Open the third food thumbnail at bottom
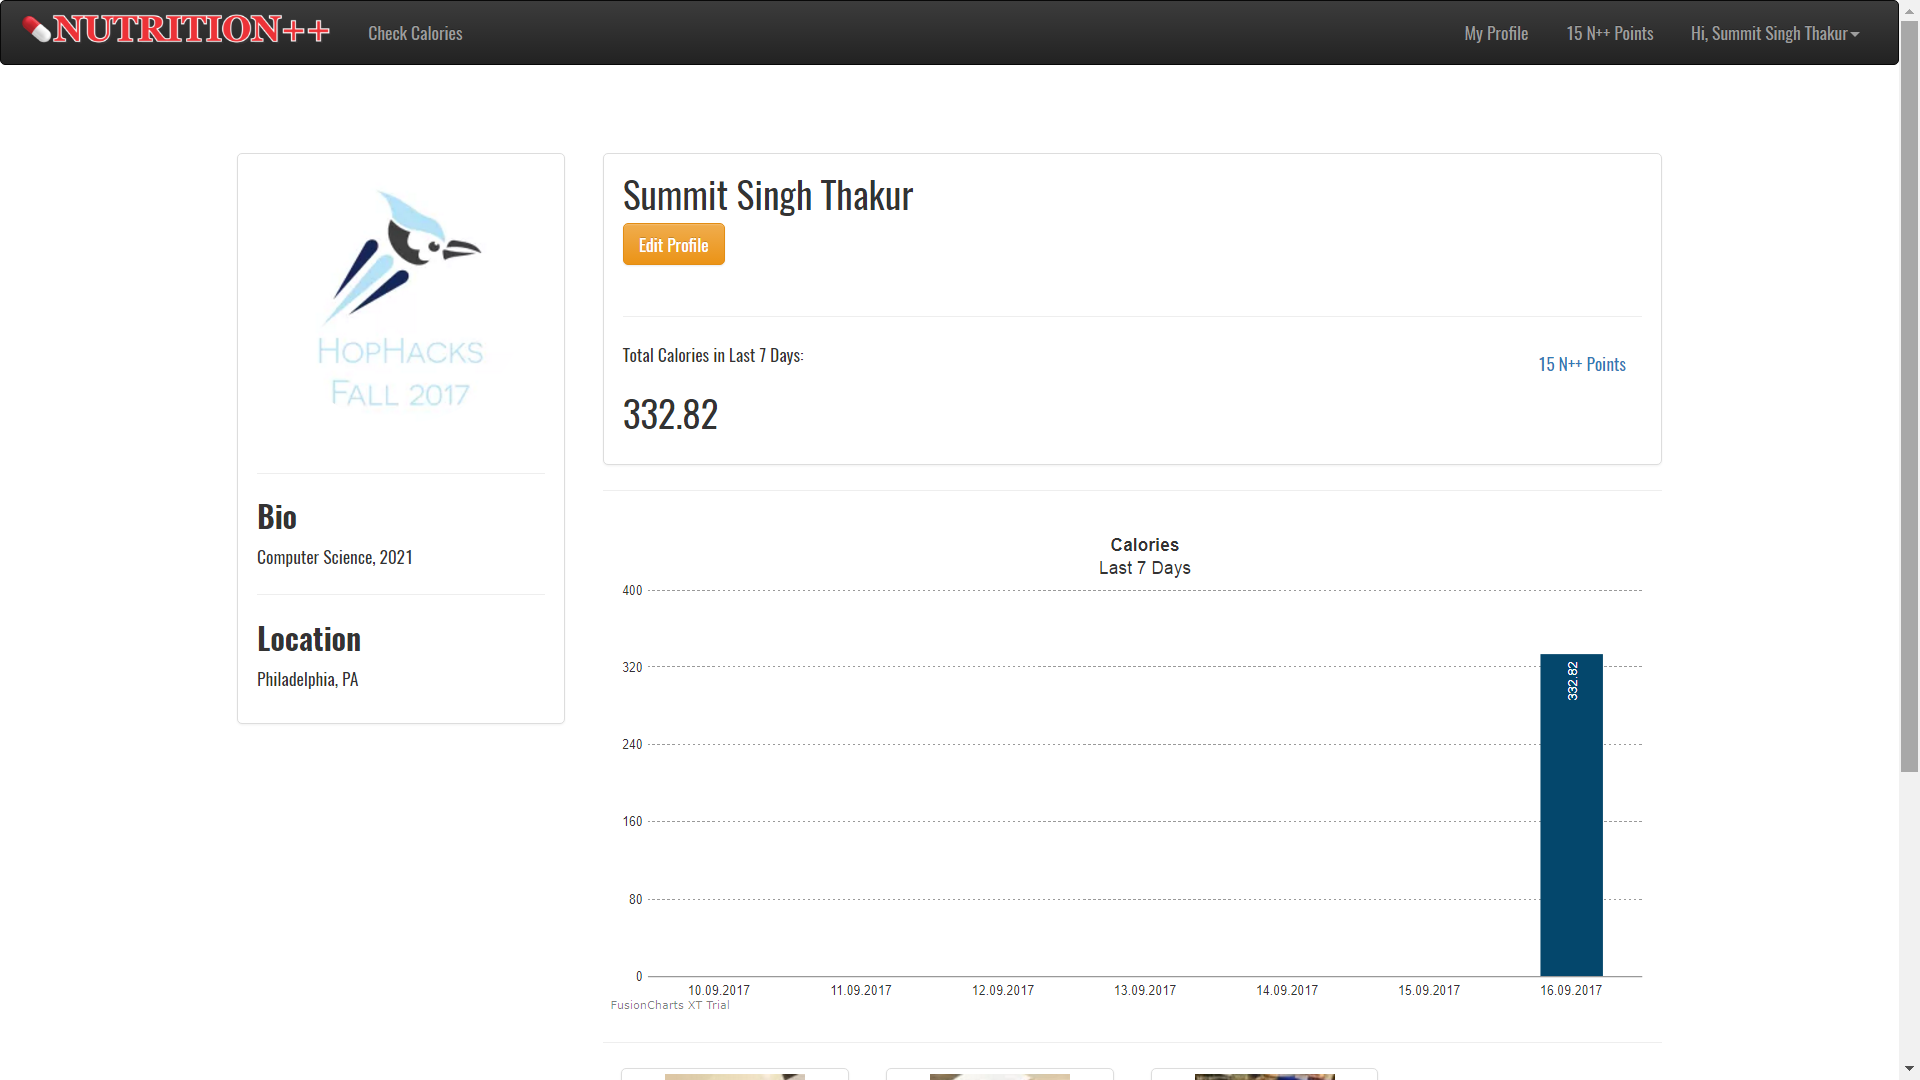The width and height of the screenshot is (1920, 1080). coord(1264,1075)
